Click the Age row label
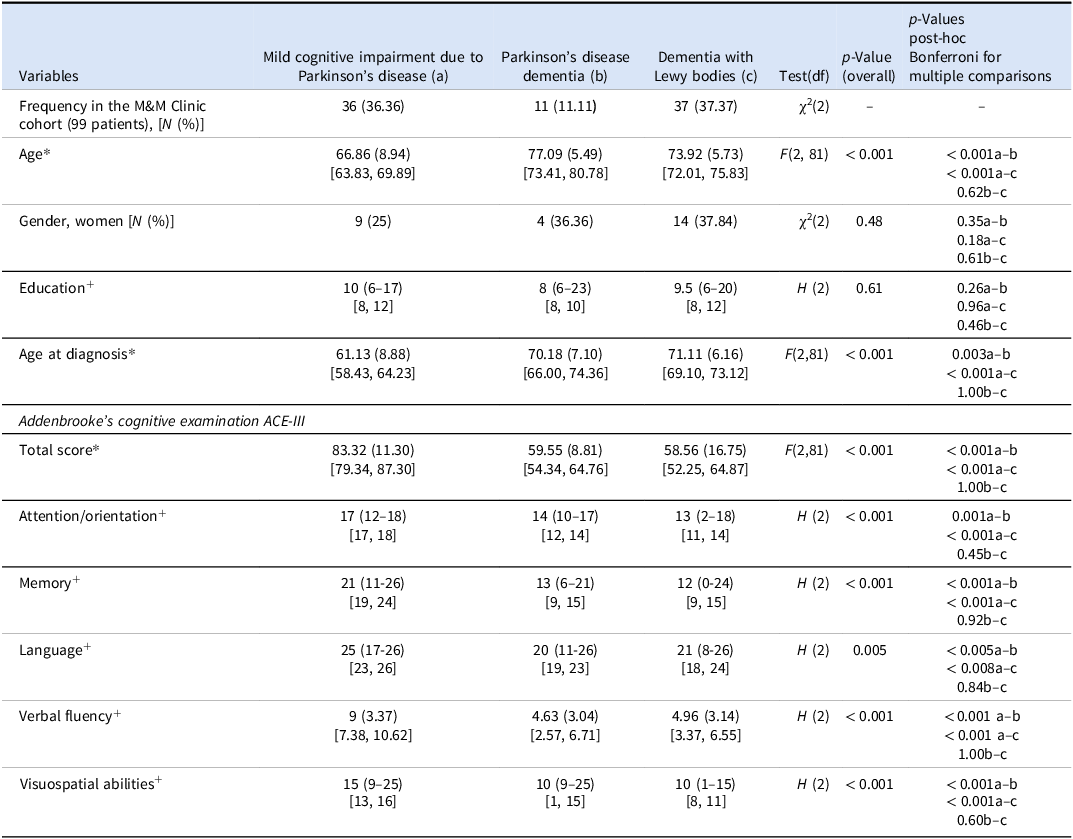Screen dimensions: 1073x839 (35, 154)
